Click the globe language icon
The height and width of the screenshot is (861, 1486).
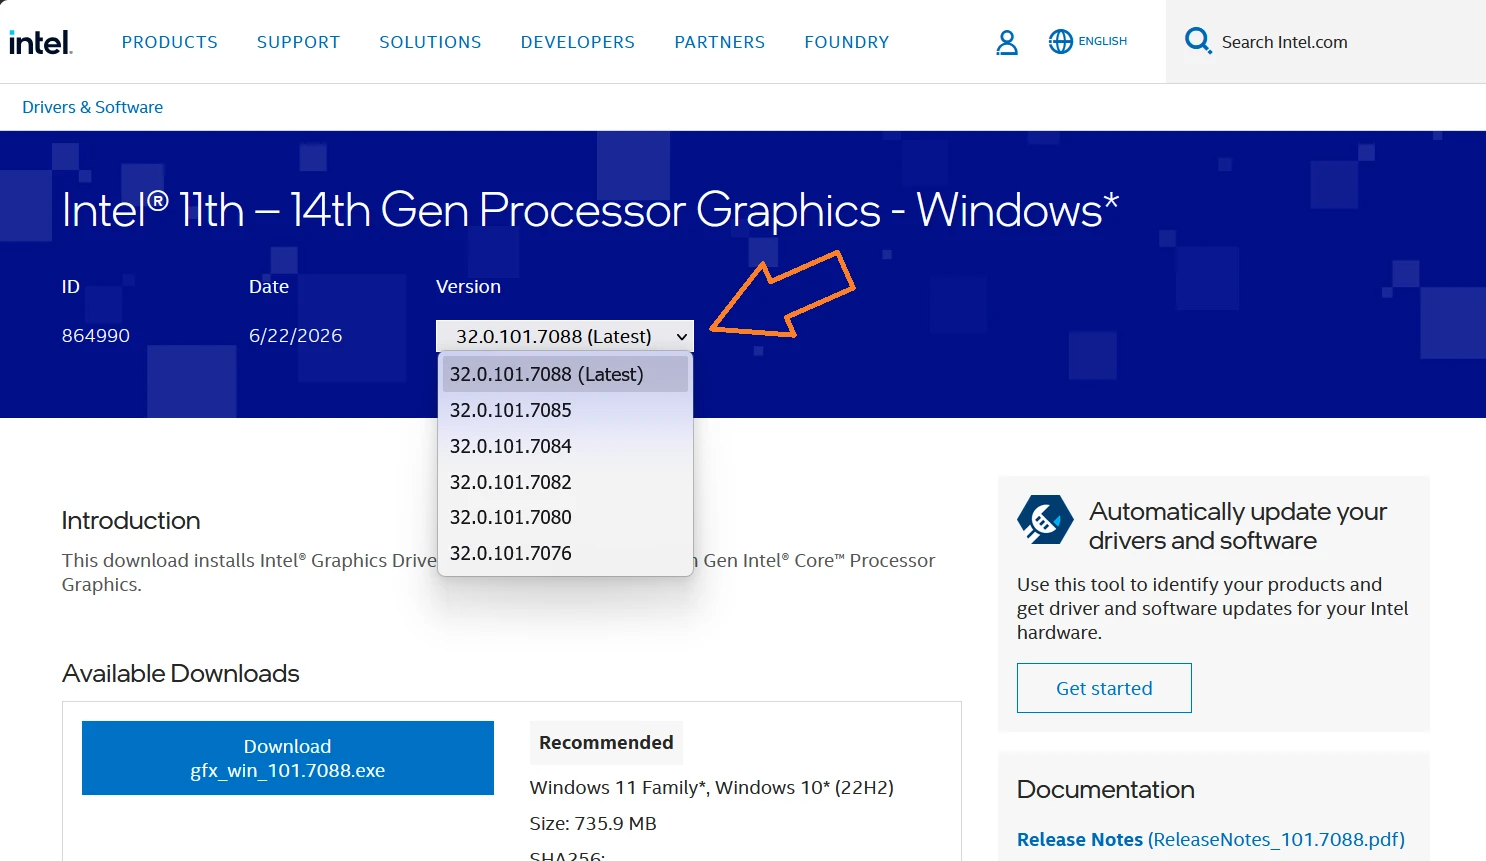coord(1060,41)
